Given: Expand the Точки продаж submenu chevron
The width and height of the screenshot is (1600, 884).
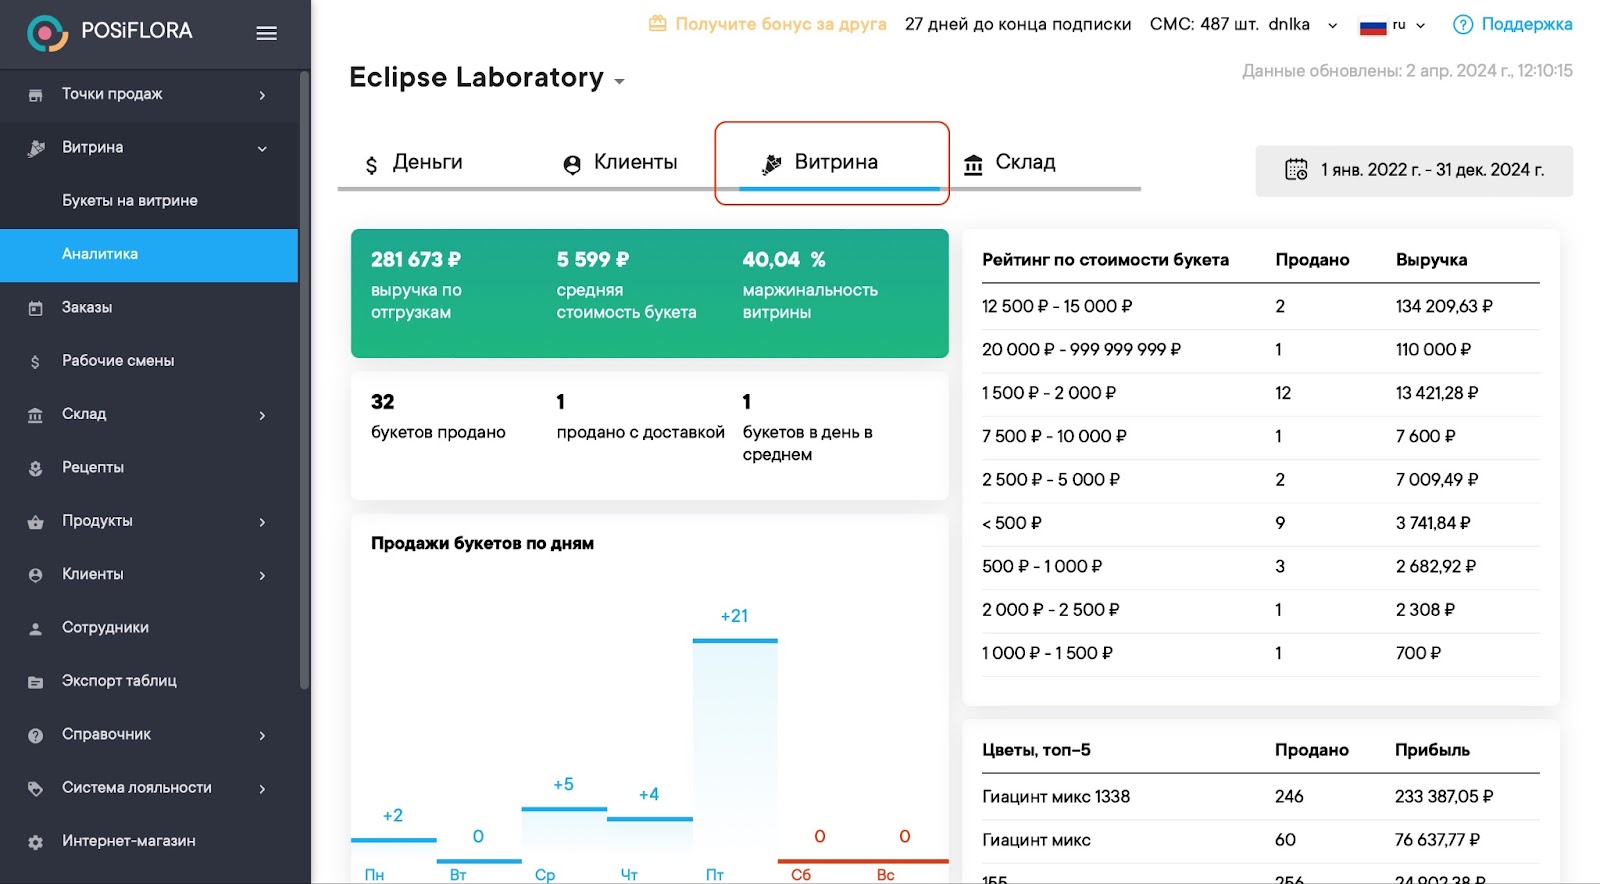Looking at the screenshot, I should [x=263, y=95].
